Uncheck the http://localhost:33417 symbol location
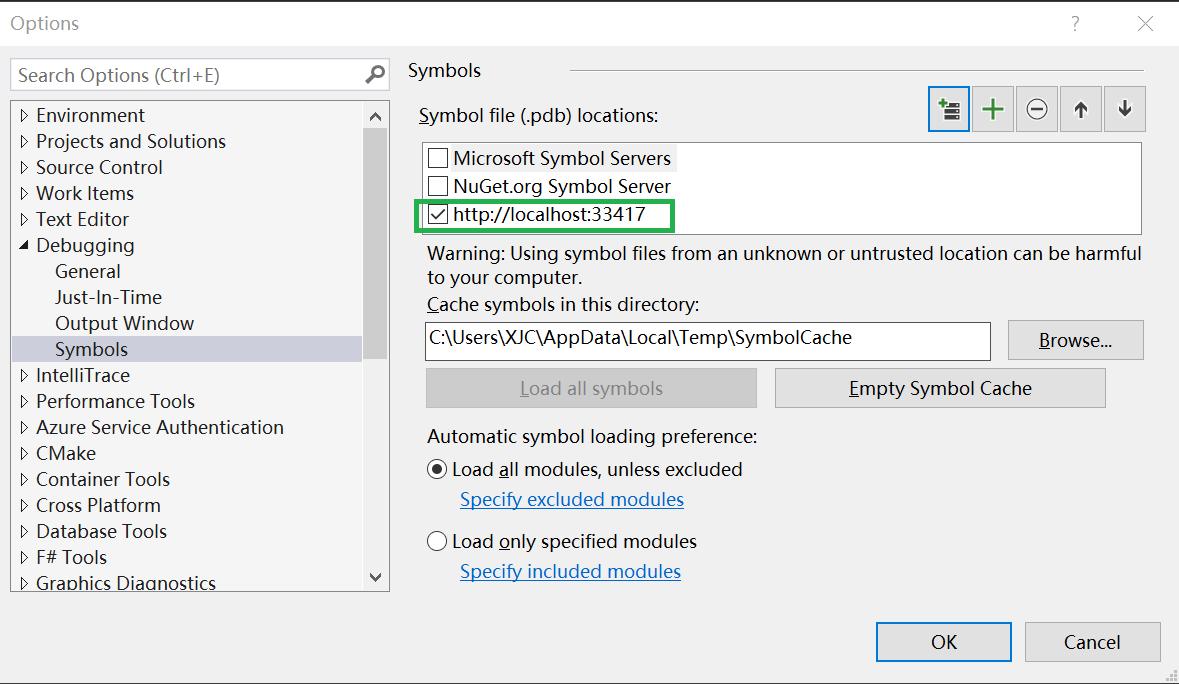The height and width of the screenshot is (684, 1179). click(438, 214)
